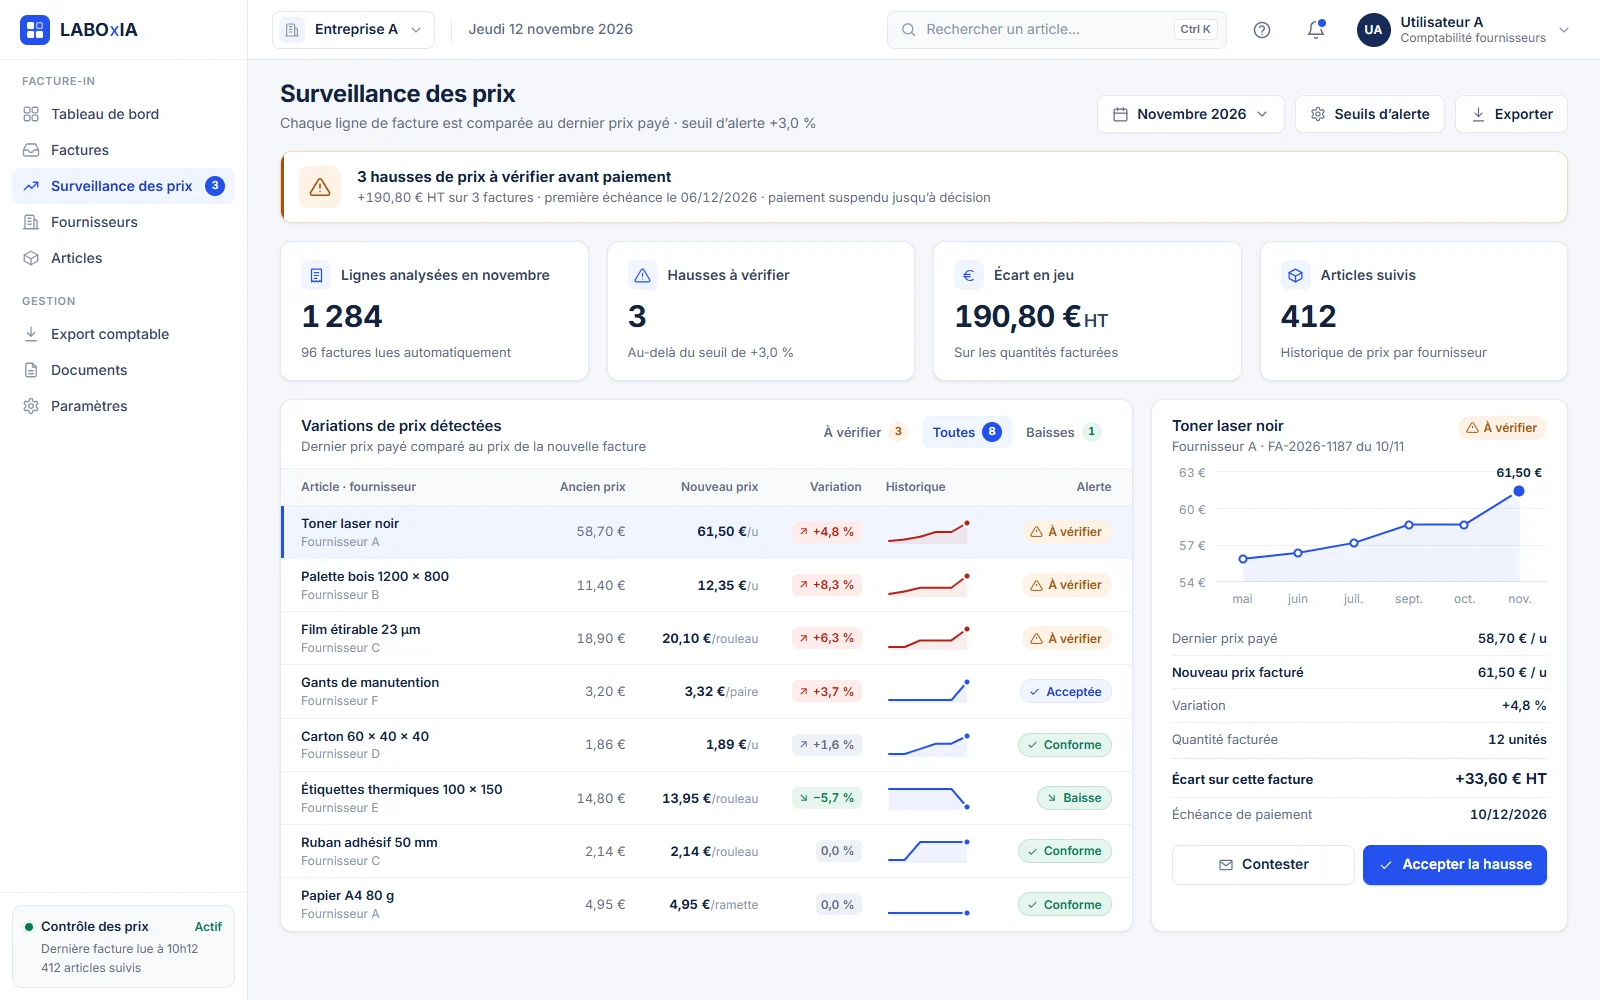Click the Conforme badge for Carton 60 × 40 × 40
Screen dimensions: 1600x1000
(x=1064, y=745)
